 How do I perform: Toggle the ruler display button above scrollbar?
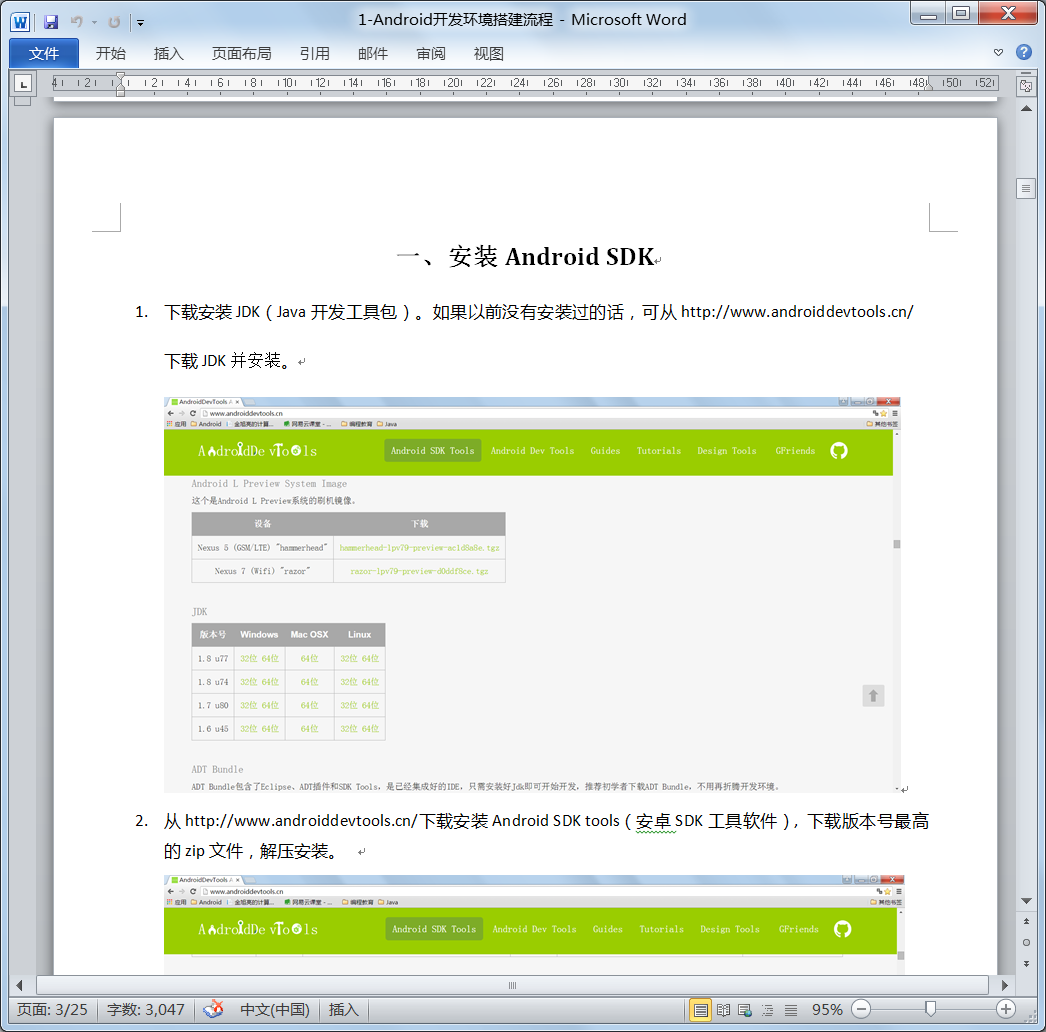[x=1025, y=86]
